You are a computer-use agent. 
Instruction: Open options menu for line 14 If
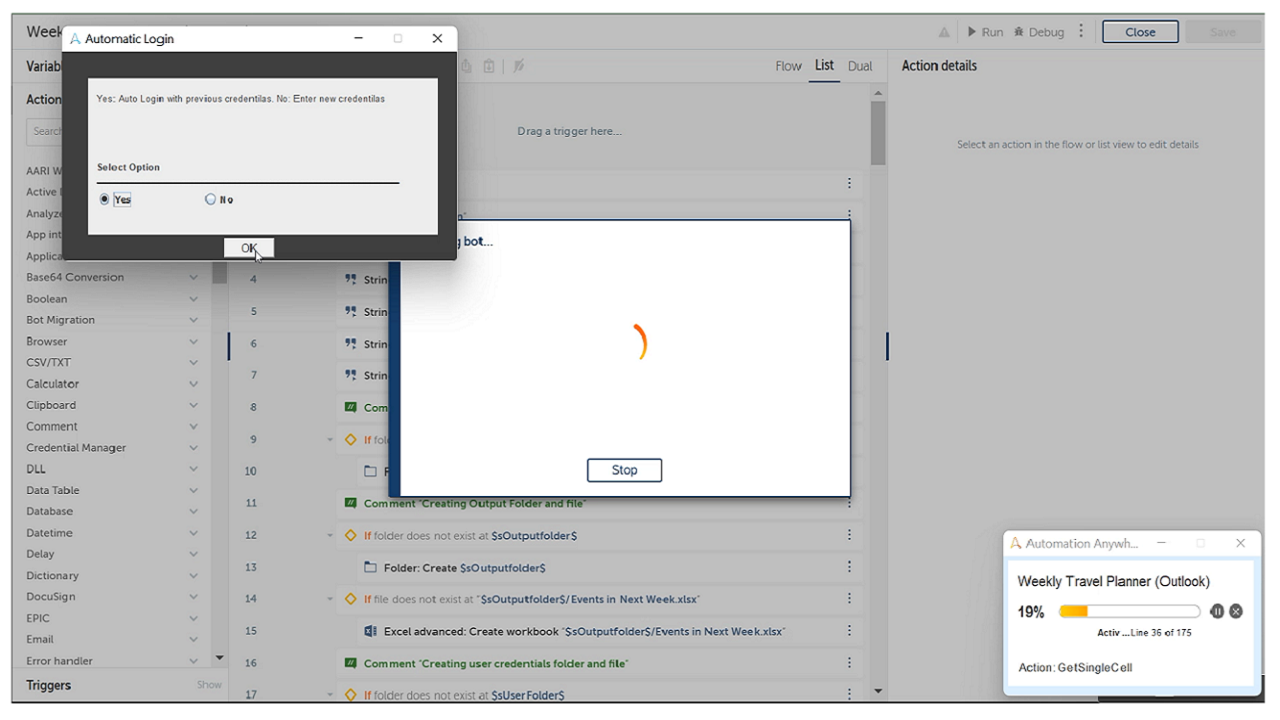(849, 599)
